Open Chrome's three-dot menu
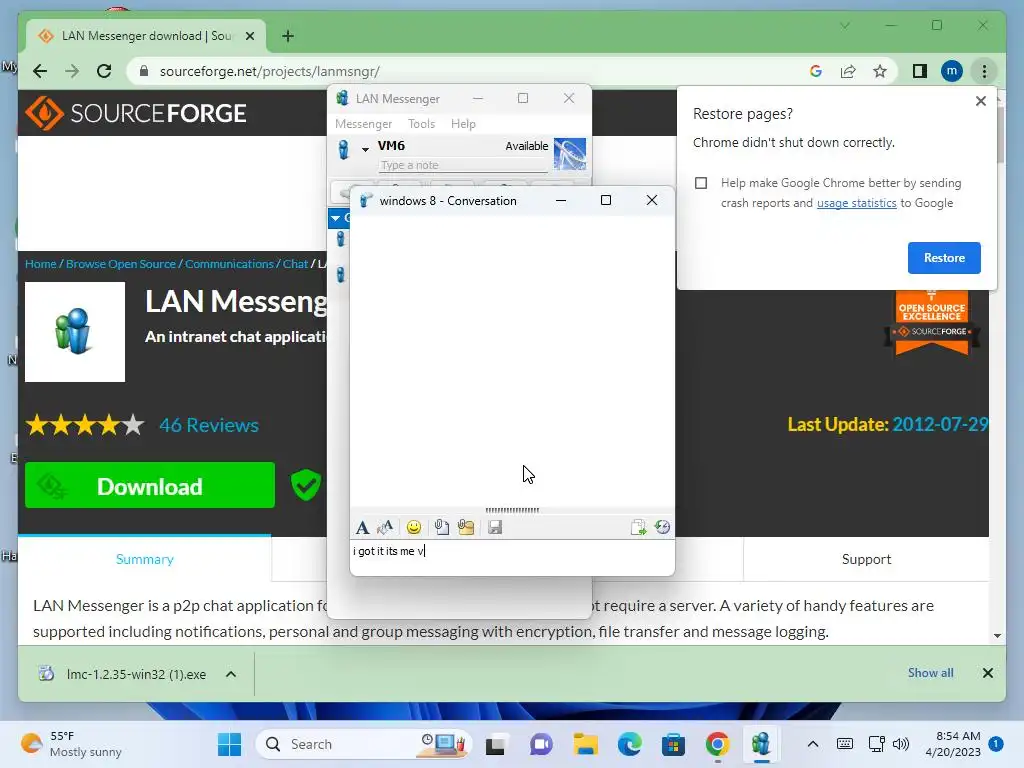The height and width of the screenshot is (768, 1024). click(x=984, y=71)
